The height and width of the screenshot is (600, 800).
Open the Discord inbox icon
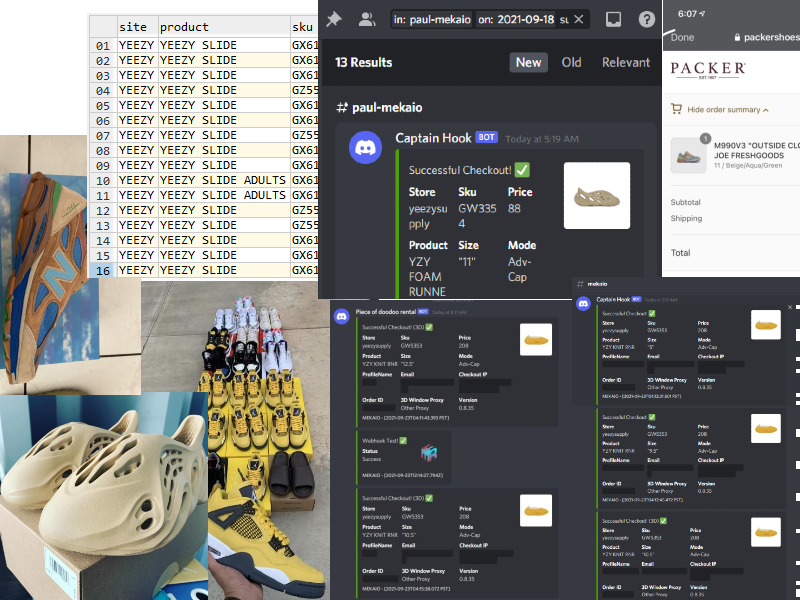613,19
